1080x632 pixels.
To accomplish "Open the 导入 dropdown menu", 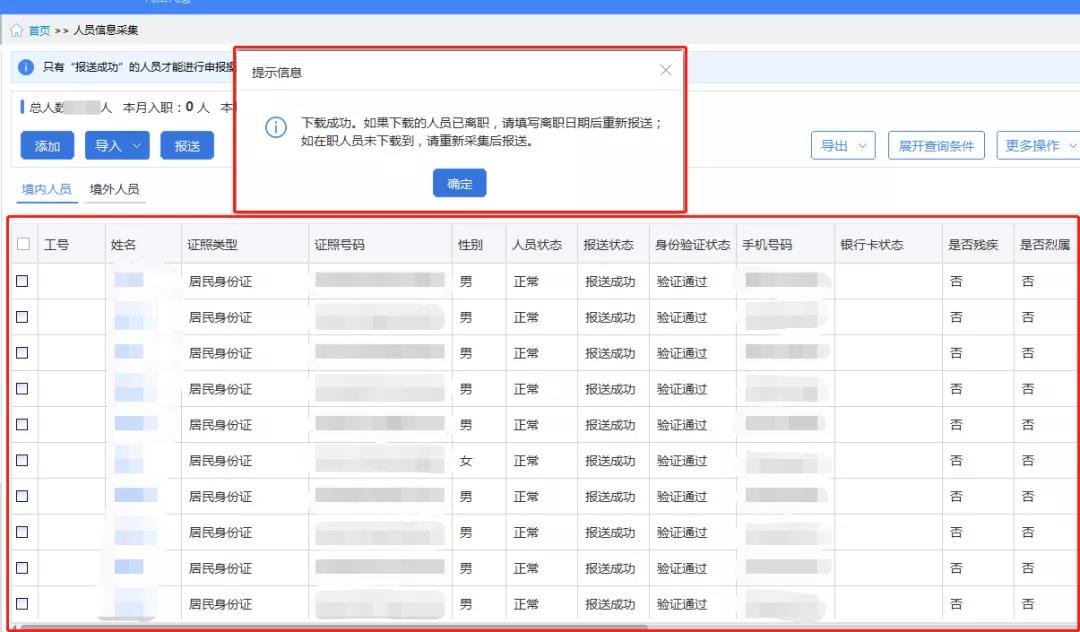I will coord(116,145).
